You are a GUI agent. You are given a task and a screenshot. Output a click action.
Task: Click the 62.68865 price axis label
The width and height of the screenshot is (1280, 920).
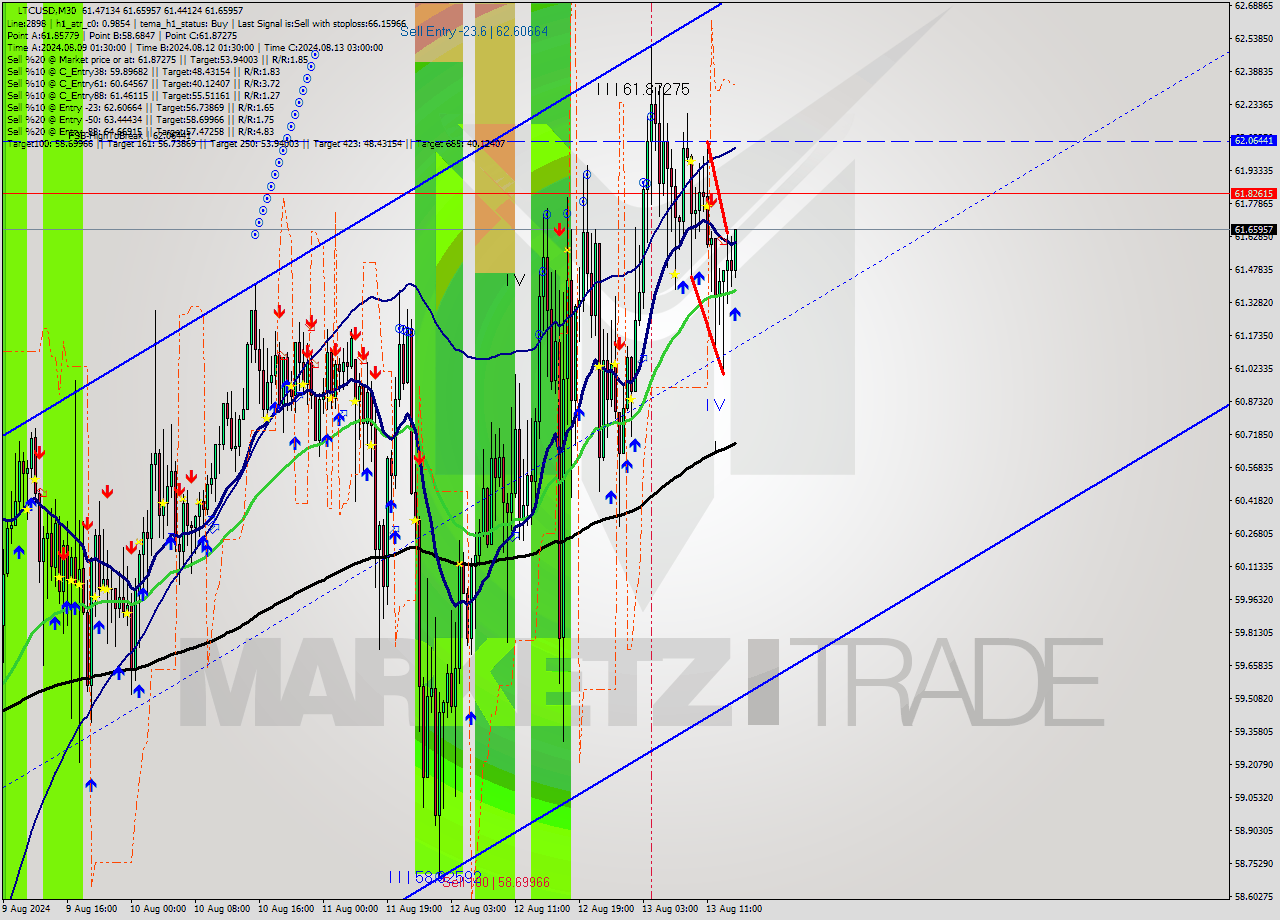point(1254,5)
